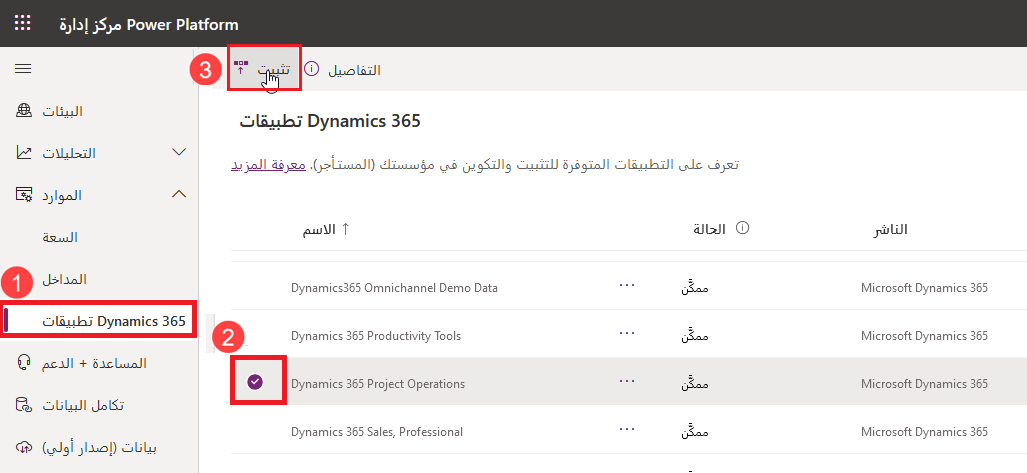The height and width of the screenshot is (473, 1027).
Task: Click the التفاصيل details button
Action: [x=343, y=69]
